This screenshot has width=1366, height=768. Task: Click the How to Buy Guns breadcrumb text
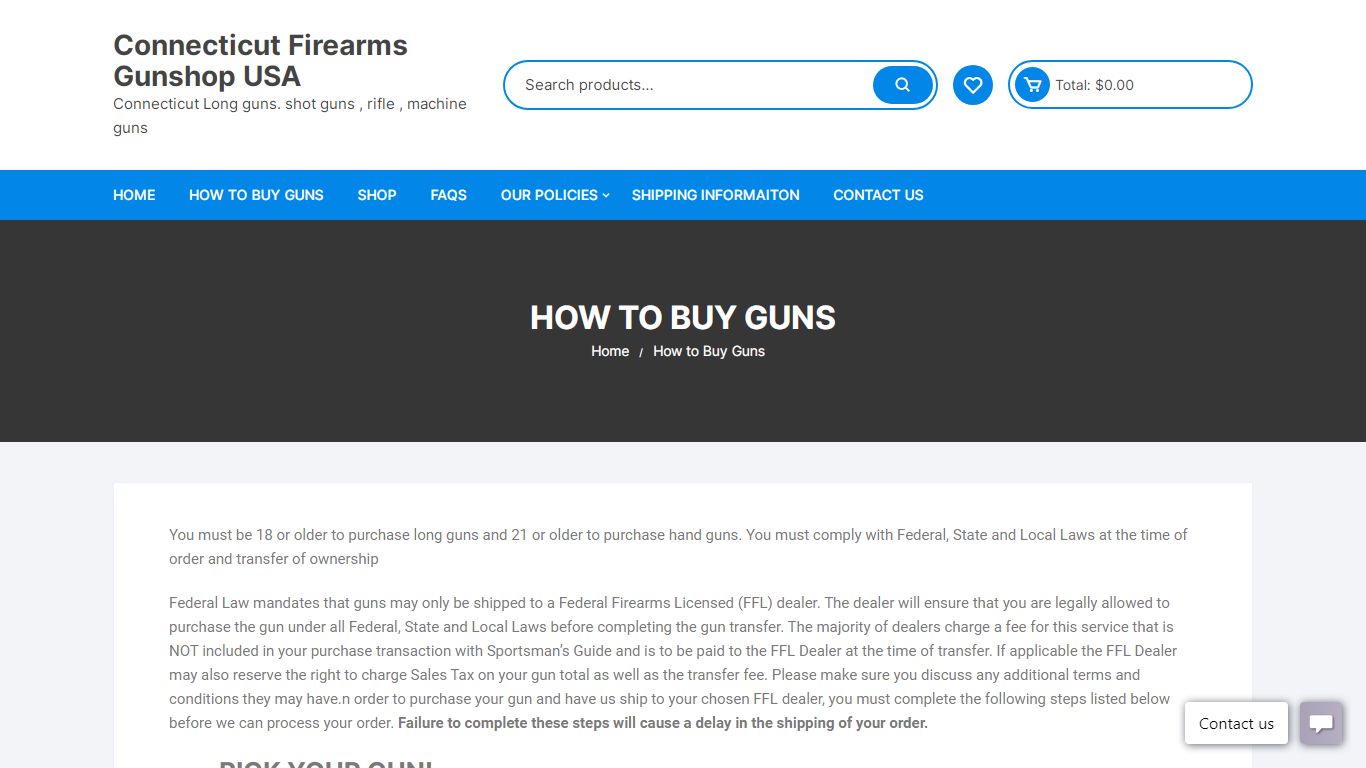coord(709,351)
